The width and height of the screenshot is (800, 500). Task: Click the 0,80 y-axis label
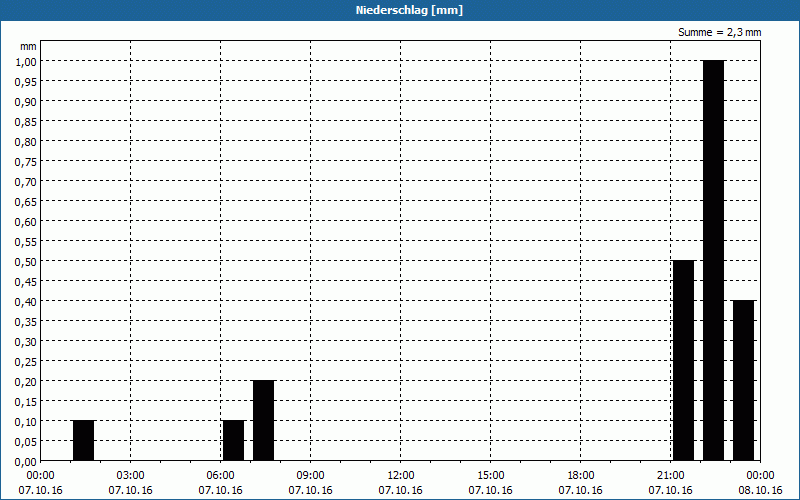(x=26, y=141)
